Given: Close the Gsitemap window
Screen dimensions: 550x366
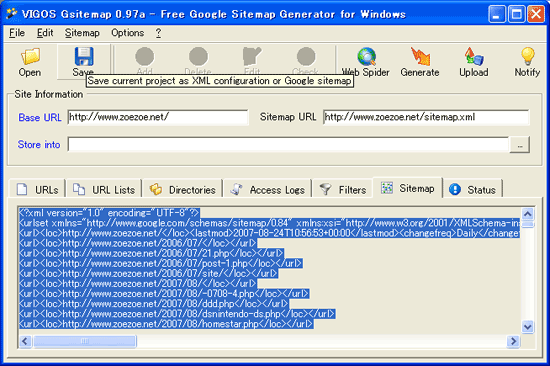Looking at the screenshot, I should pyautogui.click(x=536, y=14).
